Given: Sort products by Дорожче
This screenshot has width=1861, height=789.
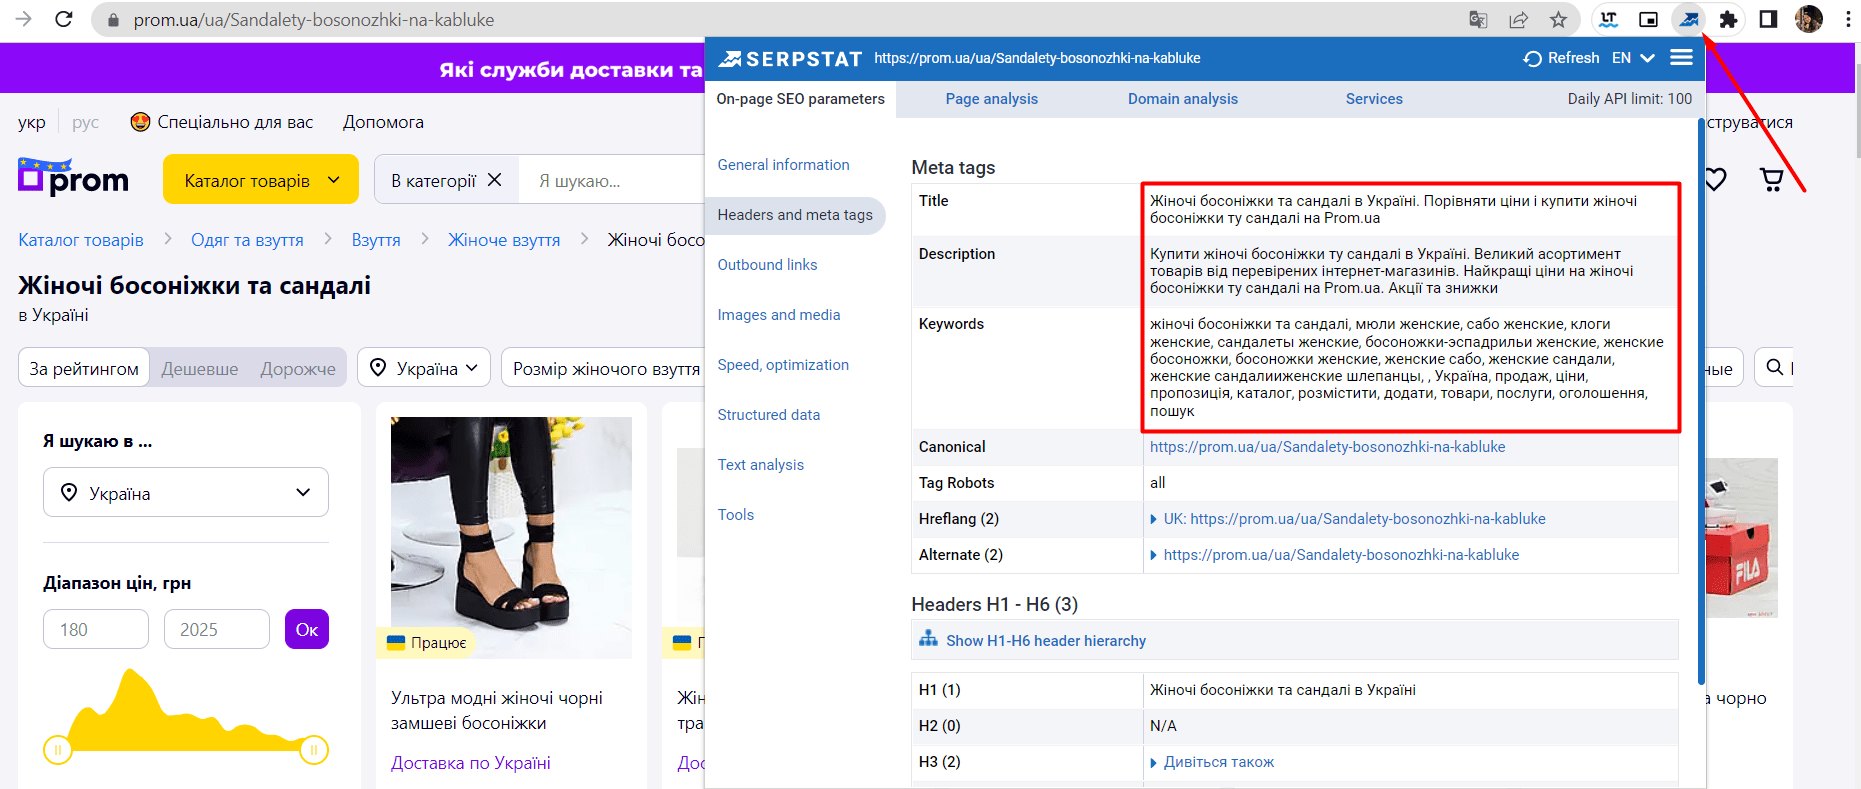Looking at the screenshot, I should point(298,369).
